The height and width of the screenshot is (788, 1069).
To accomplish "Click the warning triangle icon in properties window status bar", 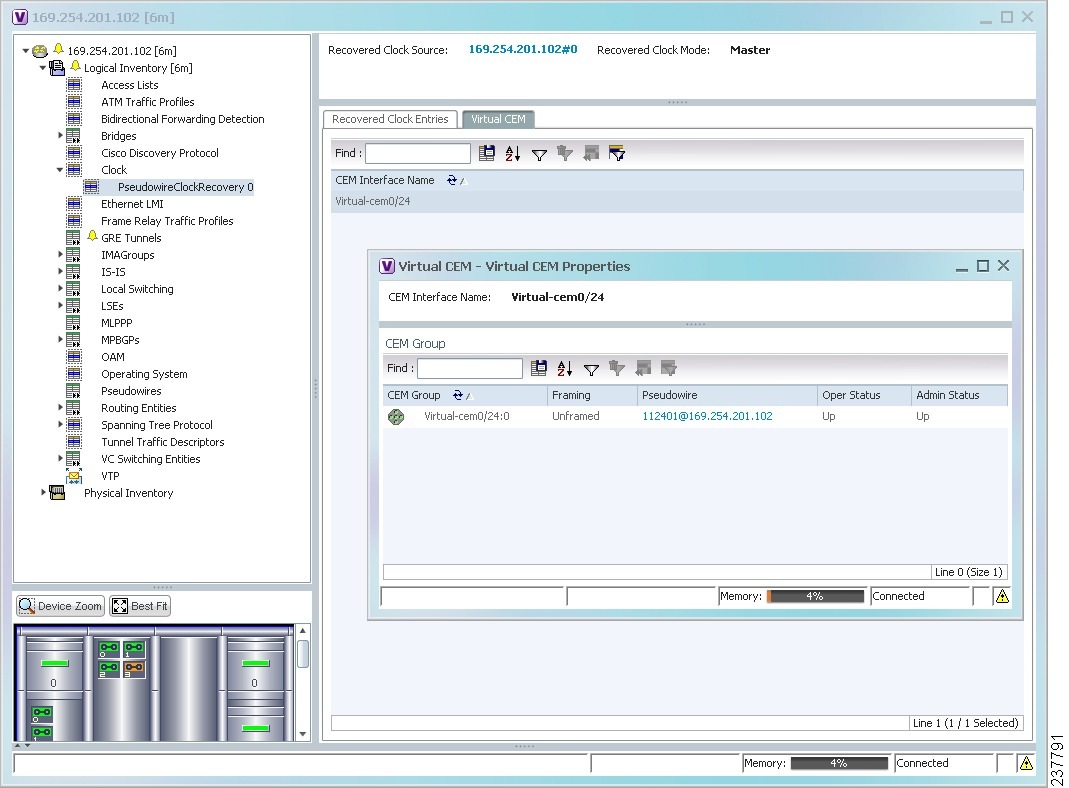I will [x=1002, y=596].
